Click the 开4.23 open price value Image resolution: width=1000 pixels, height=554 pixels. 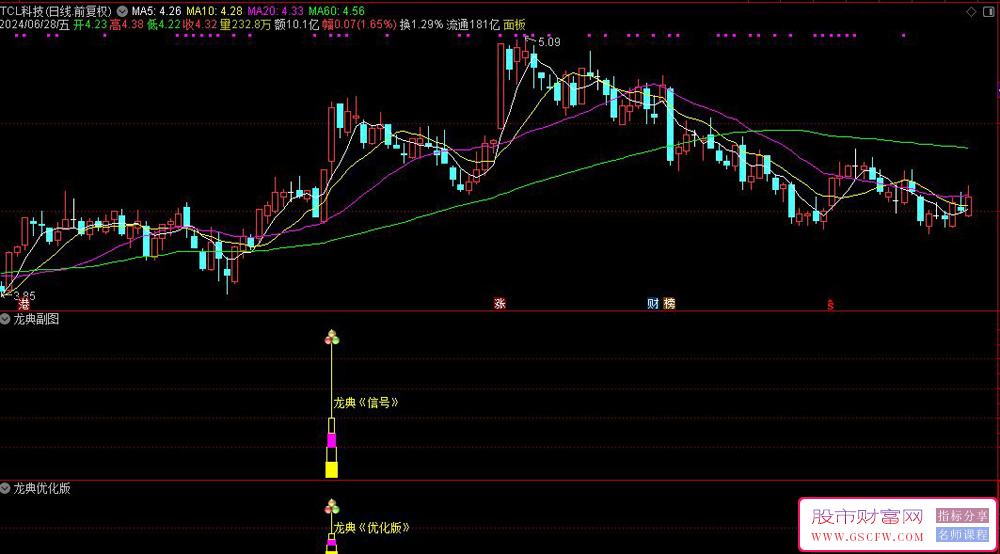click(x=90, y=25)
